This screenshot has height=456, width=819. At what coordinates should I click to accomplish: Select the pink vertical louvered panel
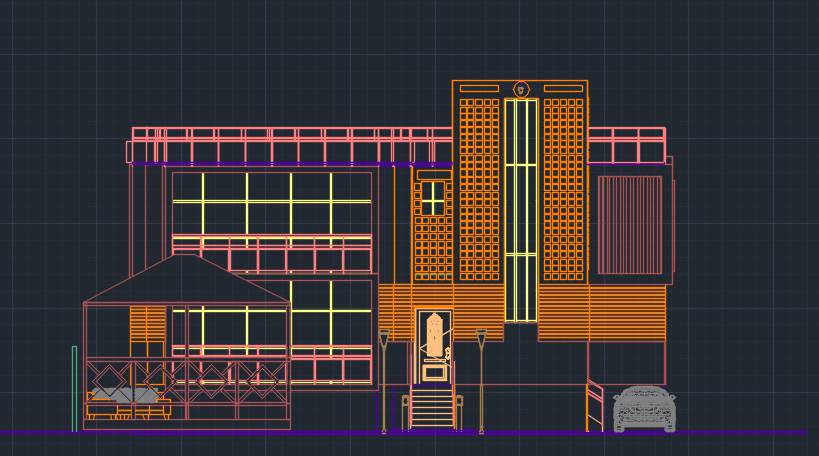tap(630, 224)
